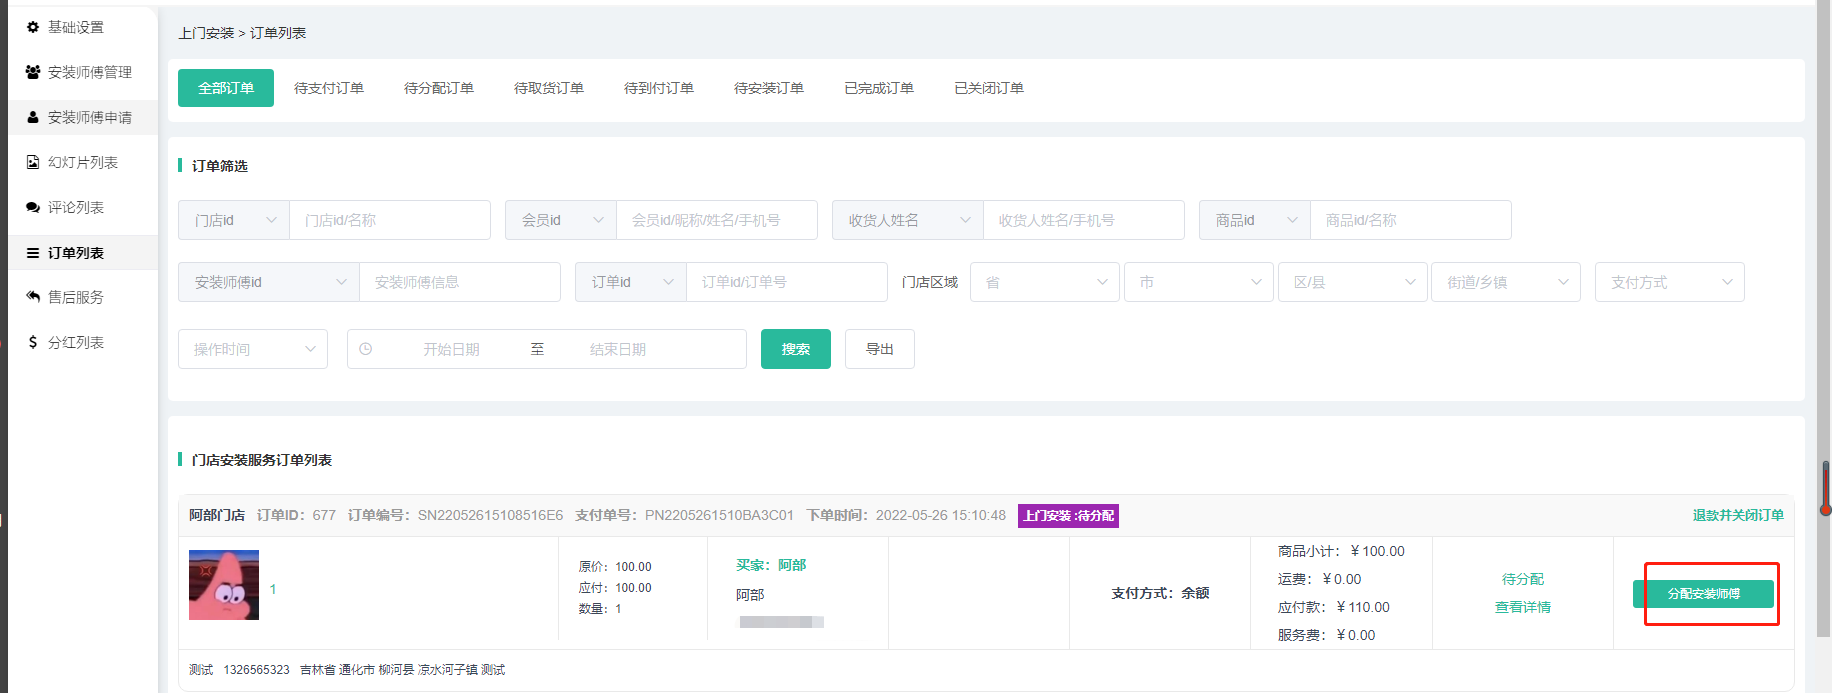Click the person icon beside 安装师傅申请
The width and height of the screenshot is (1832, 693).
click(x=33, y=117)
